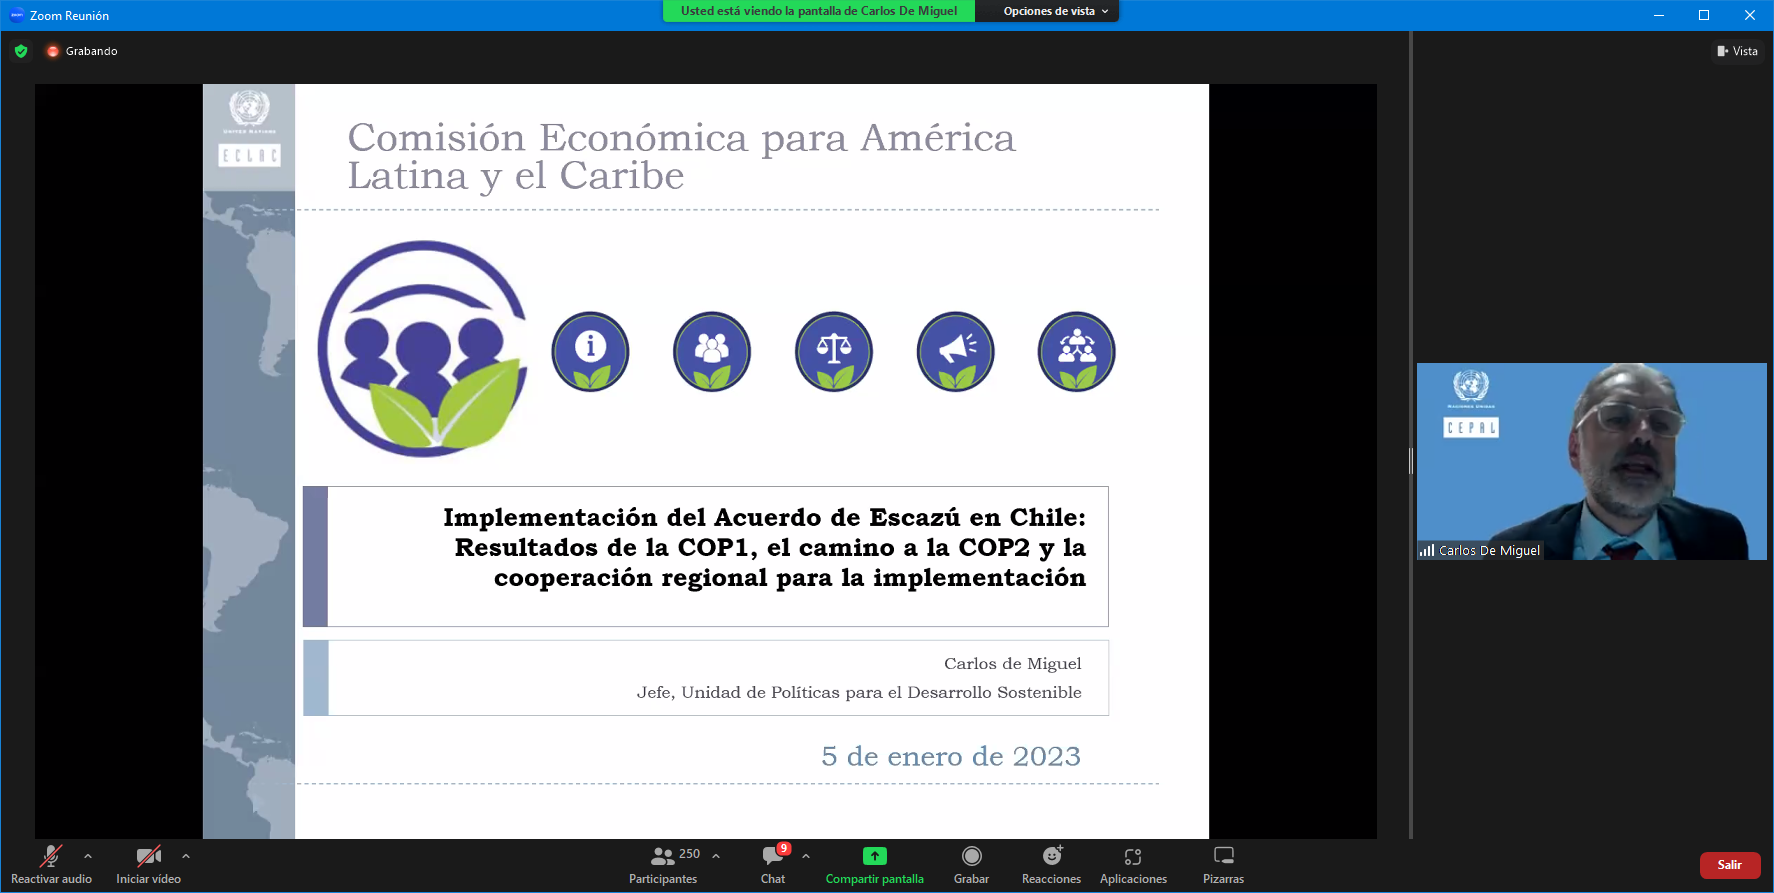The height and width of the screenshot is (893, 1774).
Task: Click the Grabando recording indicator
Action: 82,51
